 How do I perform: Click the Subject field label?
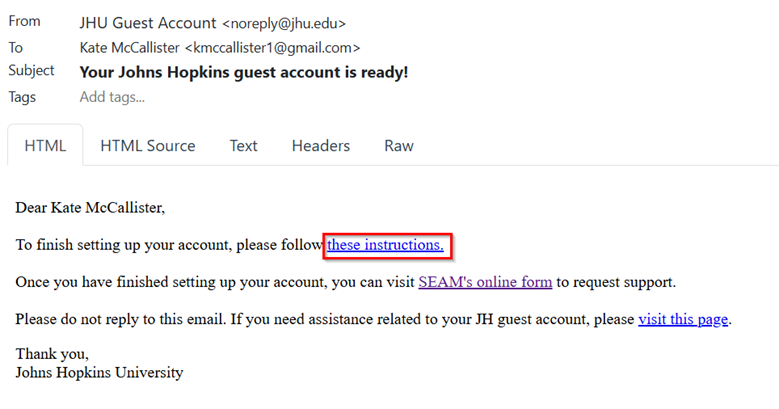[x=31, y=71]
